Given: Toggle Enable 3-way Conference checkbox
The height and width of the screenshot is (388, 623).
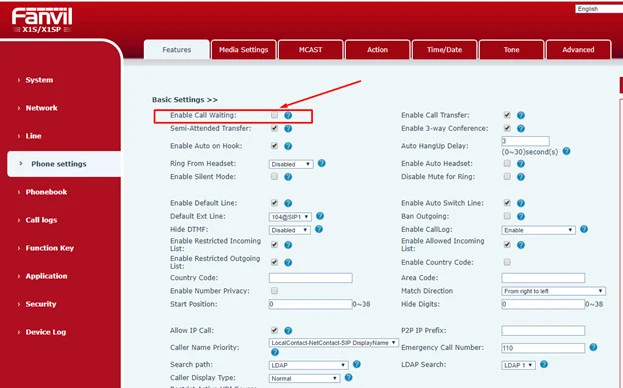Looking at the screenshot, I should coord(507,128).
